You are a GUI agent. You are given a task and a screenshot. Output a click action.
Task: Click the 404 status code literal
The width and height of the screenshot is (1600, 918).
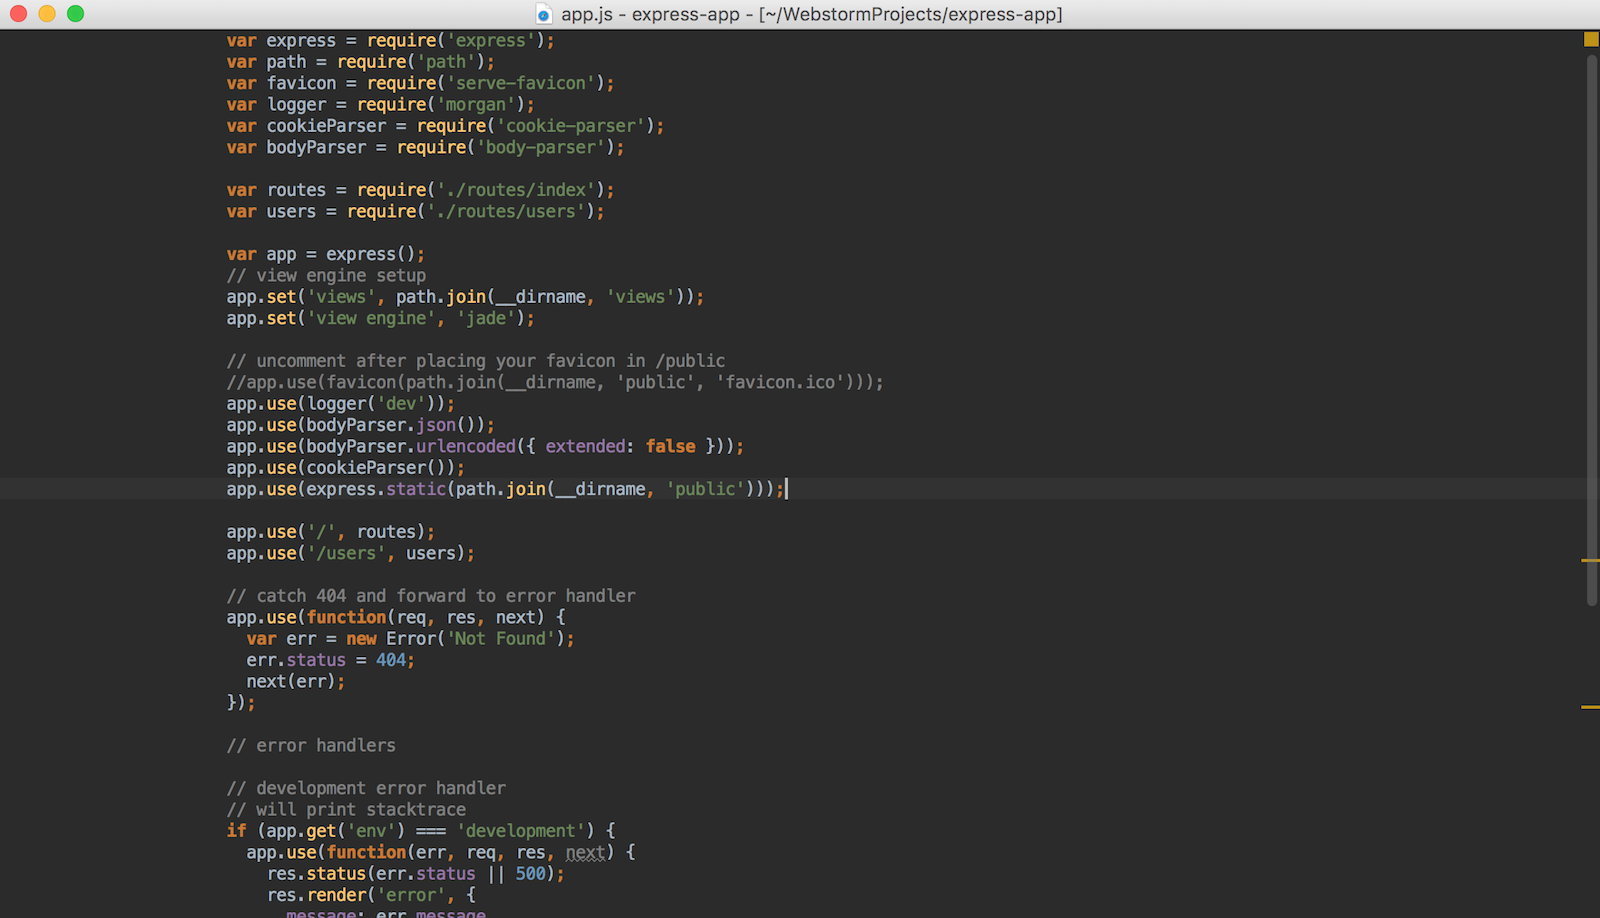(x=391, y=660)
